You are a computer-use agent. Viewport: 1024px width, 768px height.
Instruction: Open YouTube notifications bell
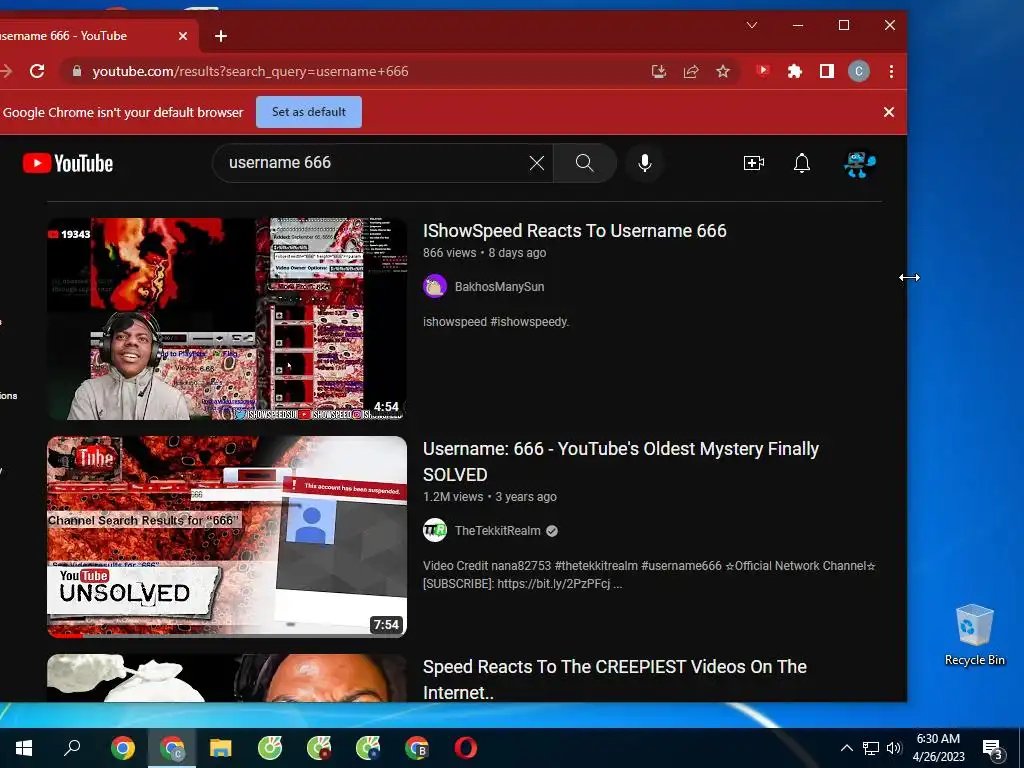click(802, 163)
